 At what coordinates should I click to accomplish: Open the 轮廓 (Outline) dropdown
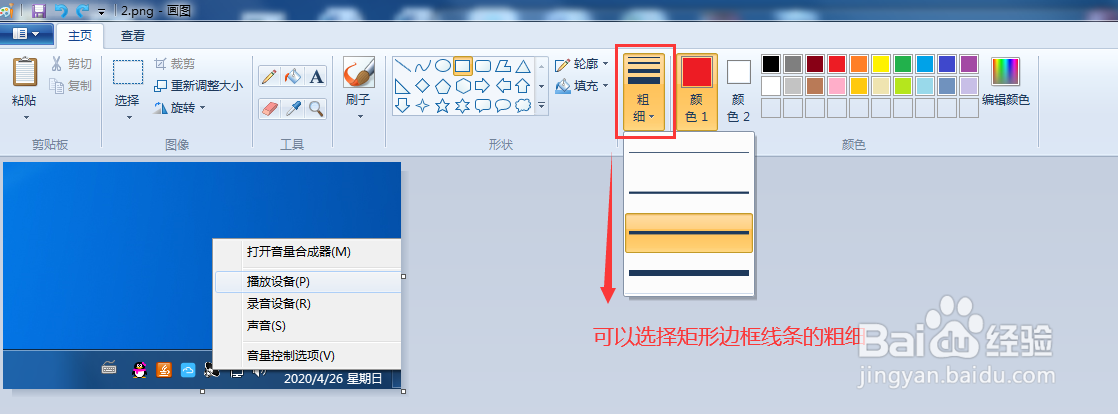pyautogui.click(x=583, y=64)
